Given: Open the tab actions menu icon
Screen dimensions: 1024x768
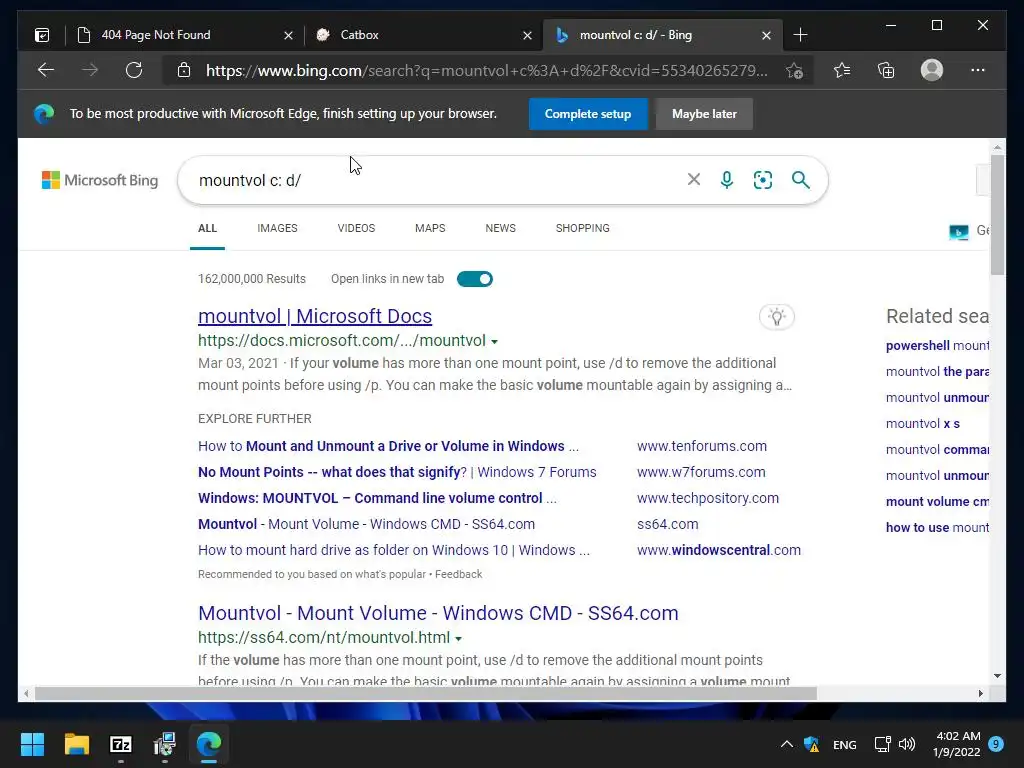Looking at the screenshot, I should (42, 35).
